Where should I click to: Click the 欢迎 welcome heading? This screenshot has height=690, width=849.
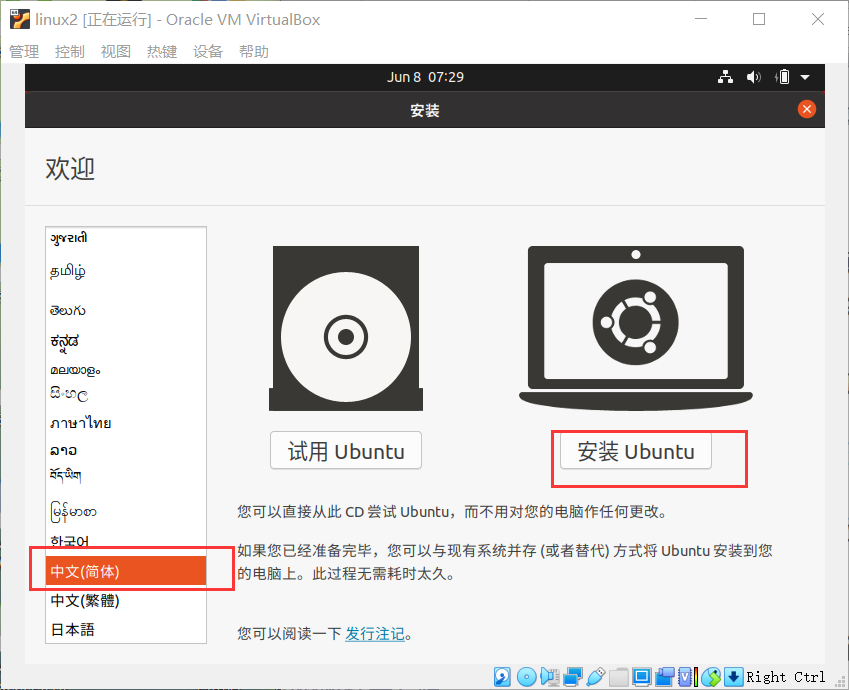click(x=70, y=168)
